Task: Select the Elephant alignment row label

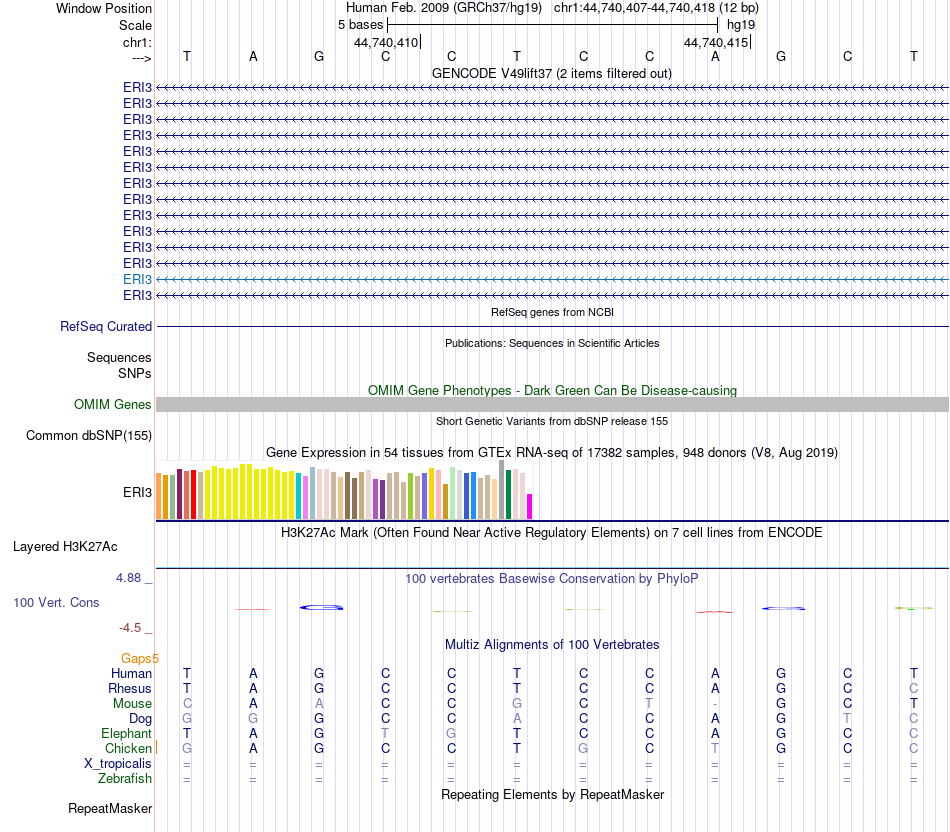Action: coord(126,734)
